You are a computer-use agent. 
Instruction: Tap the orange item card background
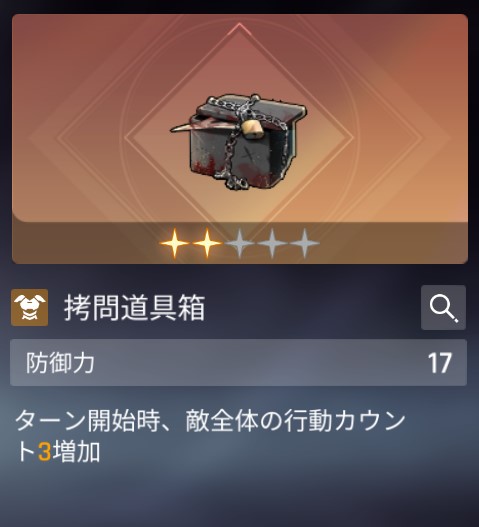(x=240, y=118)
